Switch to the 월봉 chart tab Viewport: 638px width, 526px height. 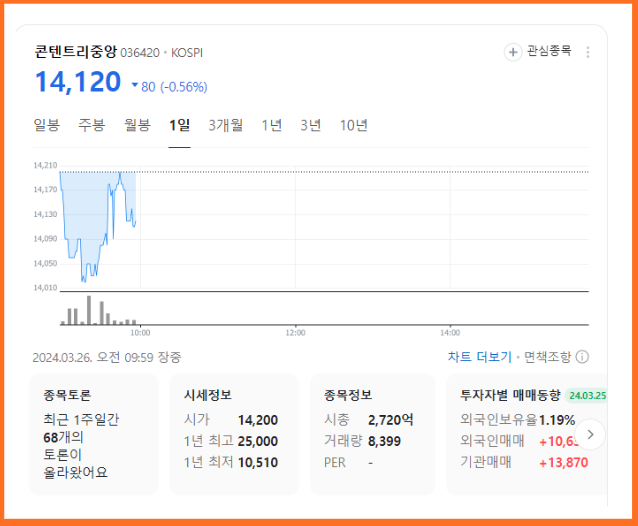click(137, 125)
